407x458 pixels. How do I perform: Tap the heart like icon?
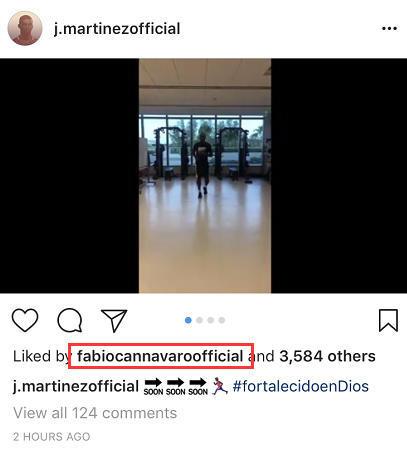coord(25,320)
